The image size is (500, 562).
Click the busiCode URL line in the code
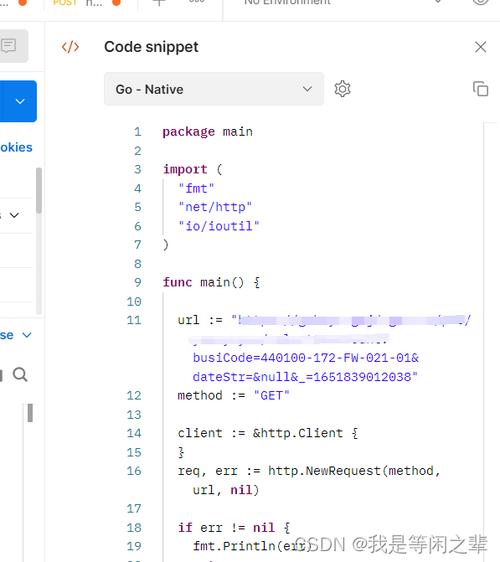click(305, 358)
